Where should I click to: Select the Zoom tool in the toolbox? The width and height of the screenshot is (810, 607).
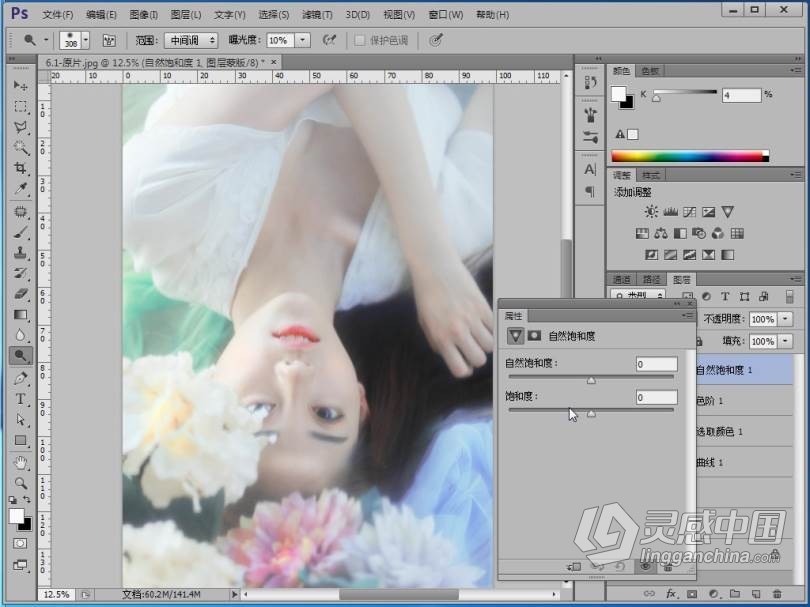[x=20, y=483]
